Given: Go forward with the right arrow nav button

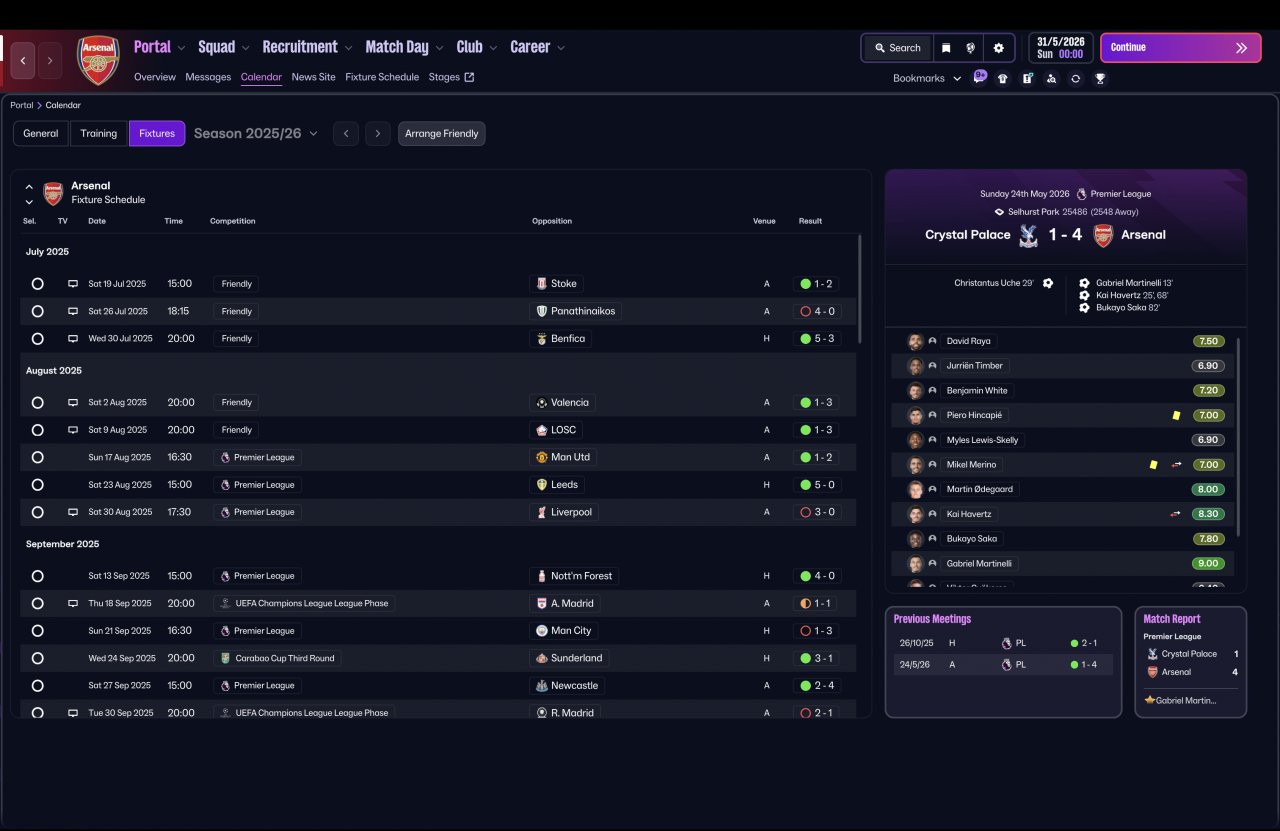Looking at the screenshot, I should pyautogui.click(x=49, y=60).
